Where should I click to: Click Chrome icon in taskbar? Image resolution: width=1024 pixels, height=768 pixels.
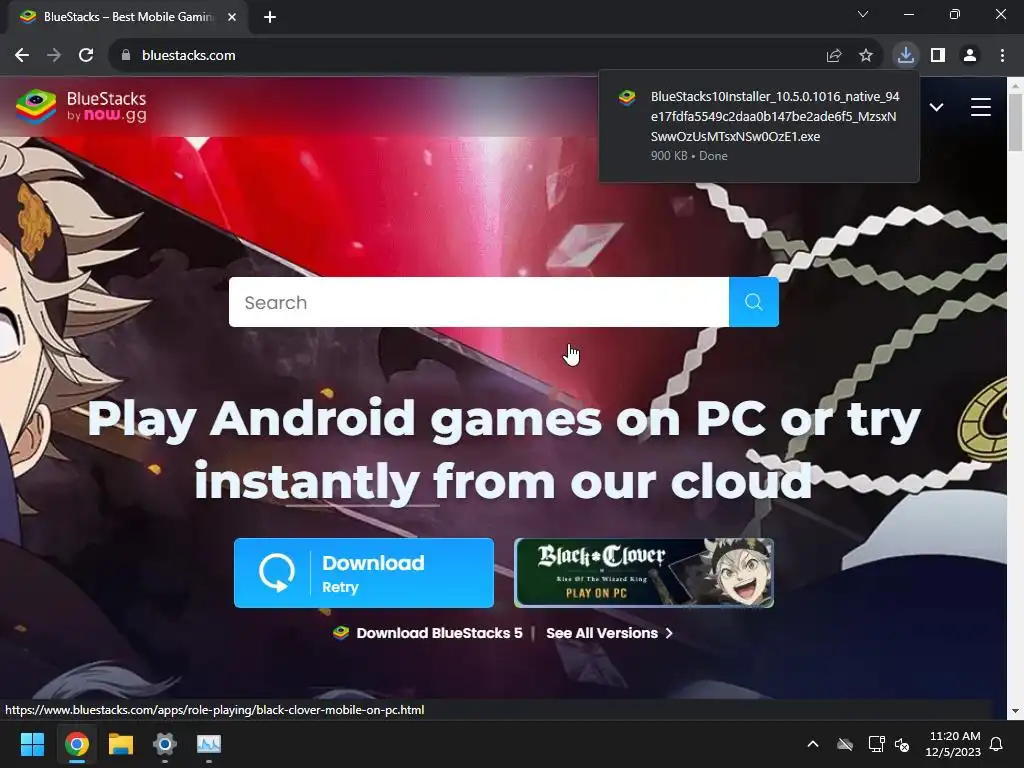tap(77, 744)
